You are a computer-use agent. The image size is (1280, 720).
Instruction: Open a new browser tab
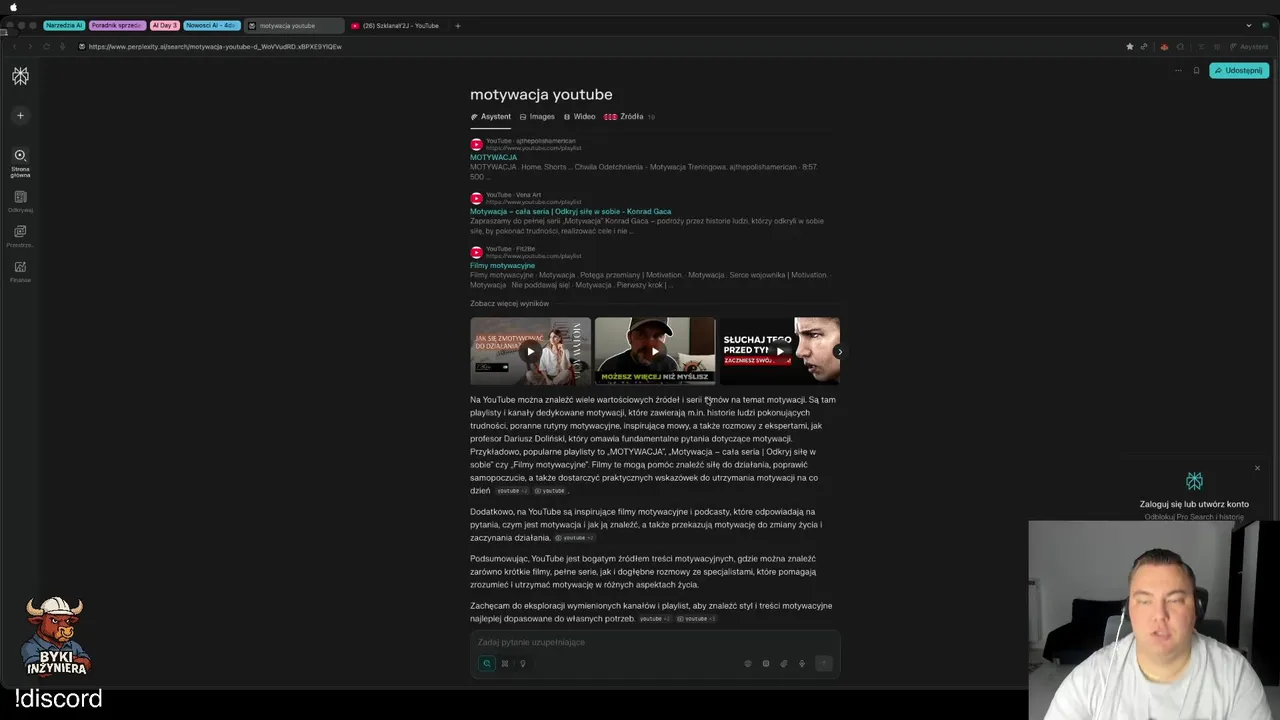pos(458,26)
